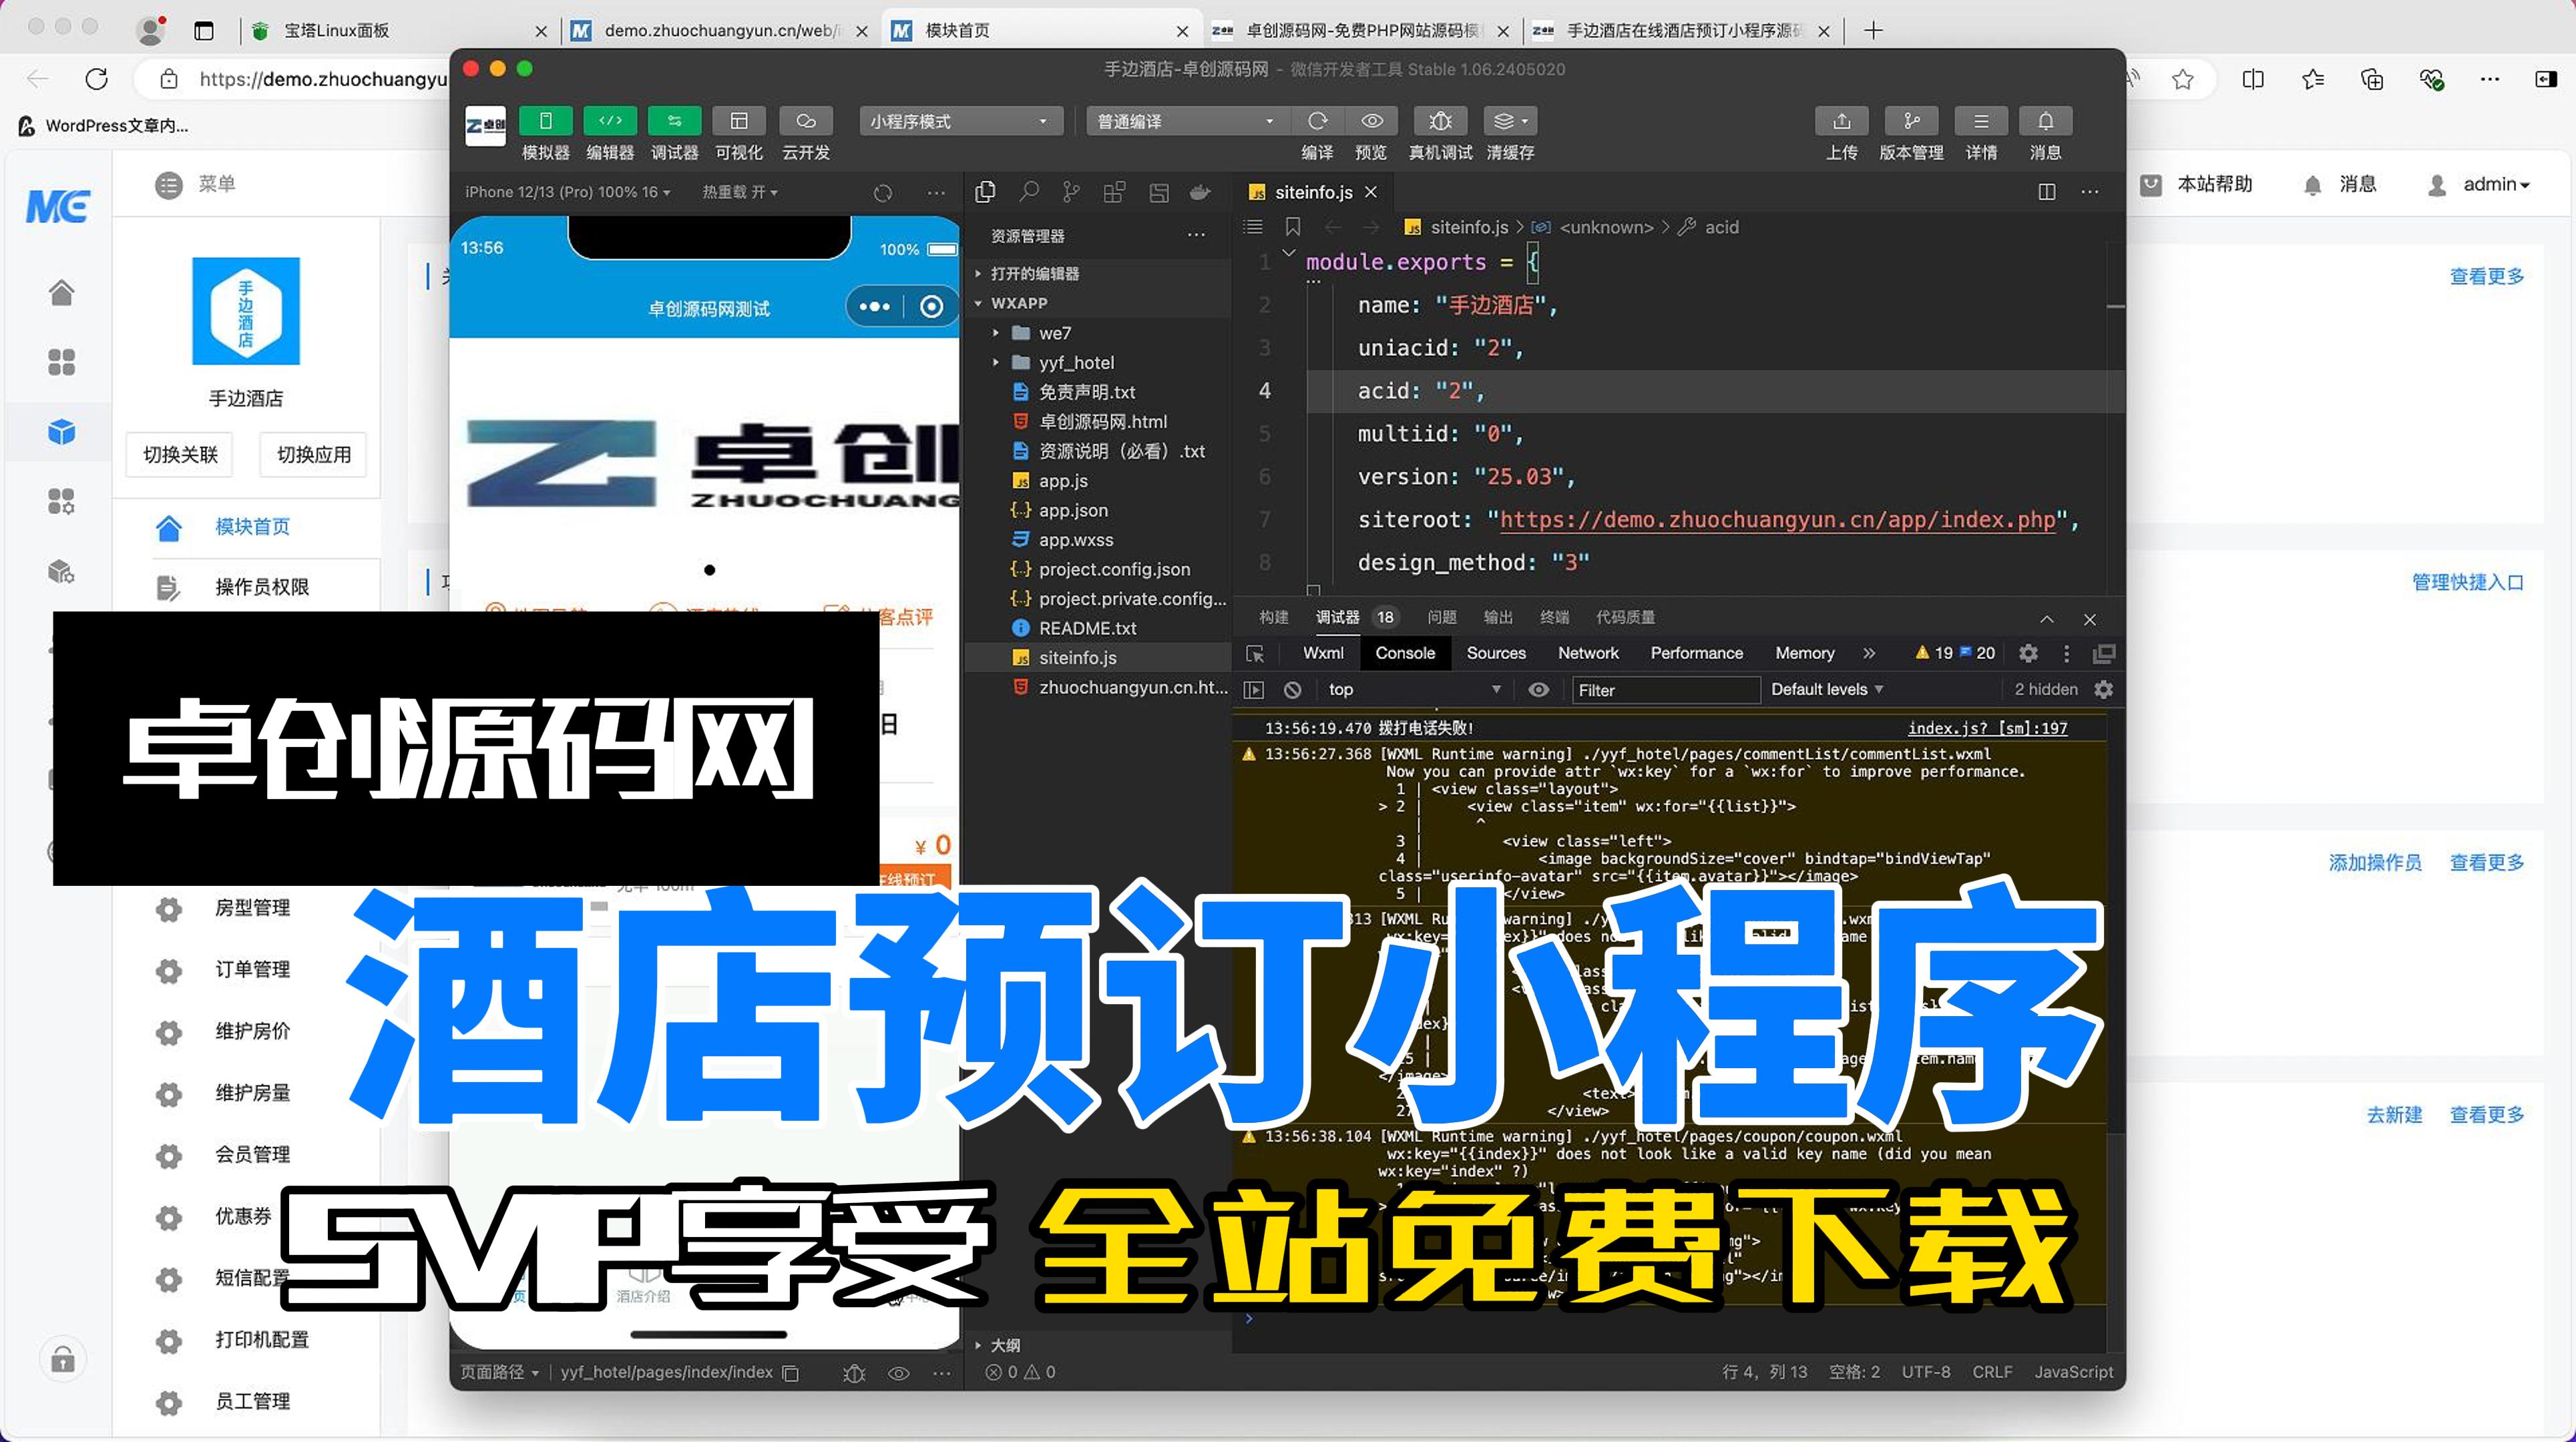This screenshot has height=1442, width=2576.
Task: Click the 编译 compile refresh icon
Action: click(1317, 121)
